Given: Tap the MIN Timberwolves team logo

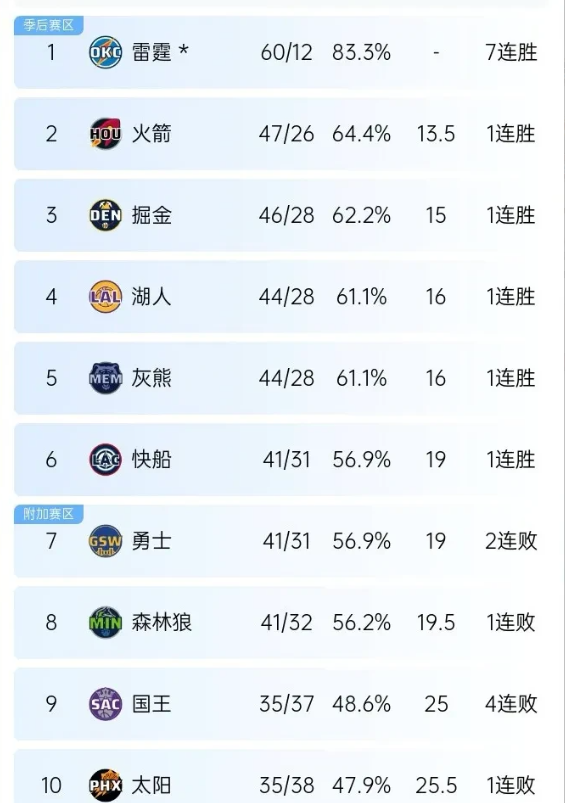Looking at the screenshot, I should [106, 623].
